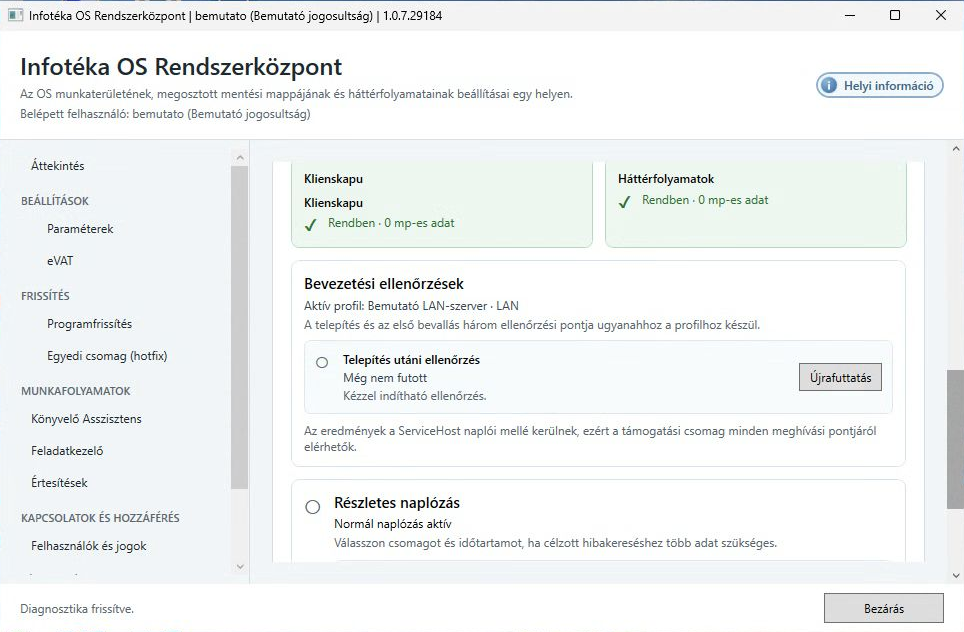The width and height of the screenshot is (964, 632).
Task: Click main content scrollbar up arrow
Action: [x=955, y=149]
